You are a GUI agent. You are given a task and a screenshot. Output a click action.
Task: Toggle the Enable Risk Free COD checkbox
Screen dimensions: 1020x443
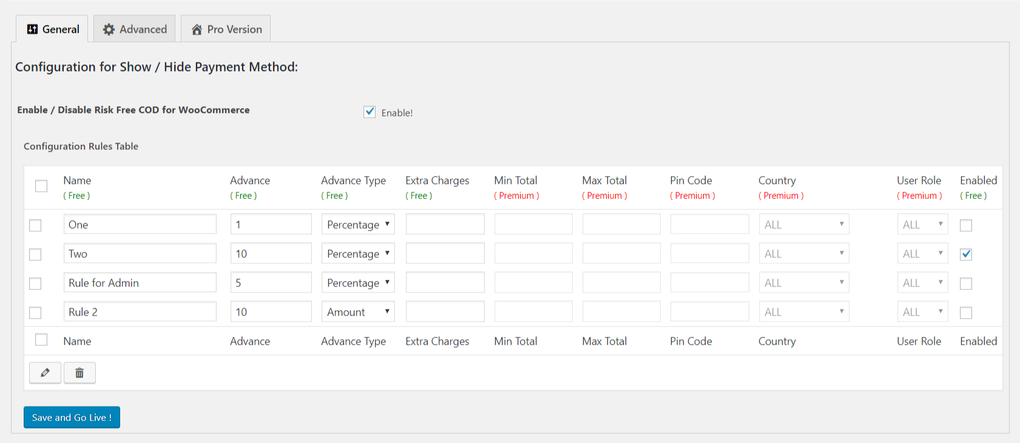370,112
